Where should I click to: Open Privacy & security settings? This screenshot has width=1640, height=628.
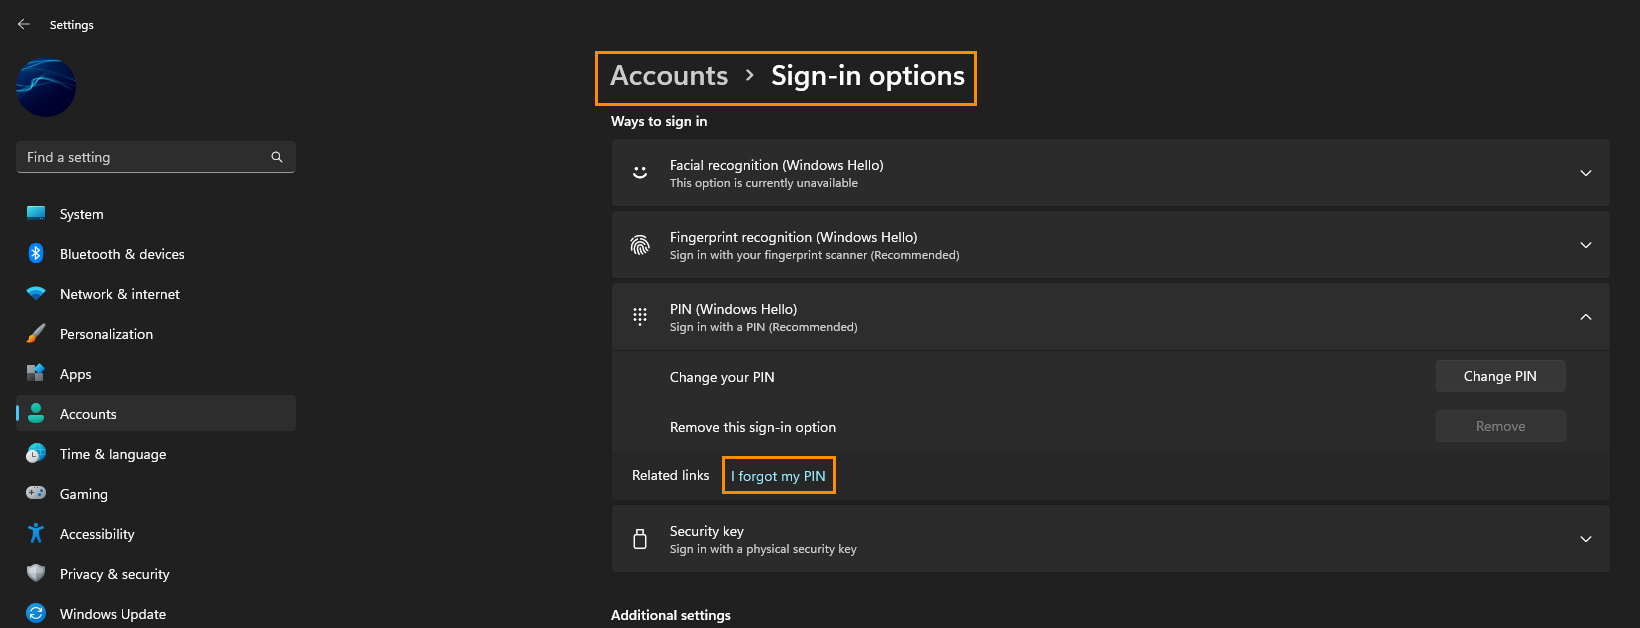(156, 574)
